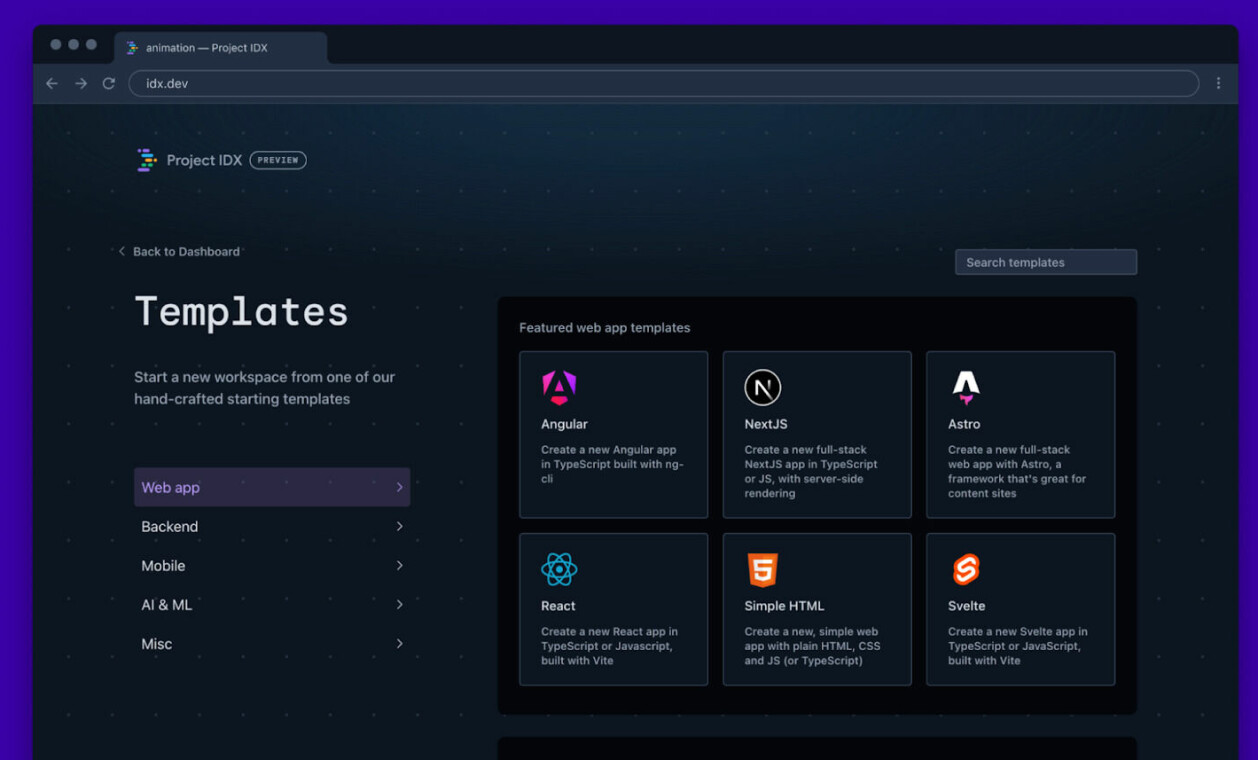Open the Angular template title
Viewport: 1258px width, 760px height.
(x=564, y=424)
